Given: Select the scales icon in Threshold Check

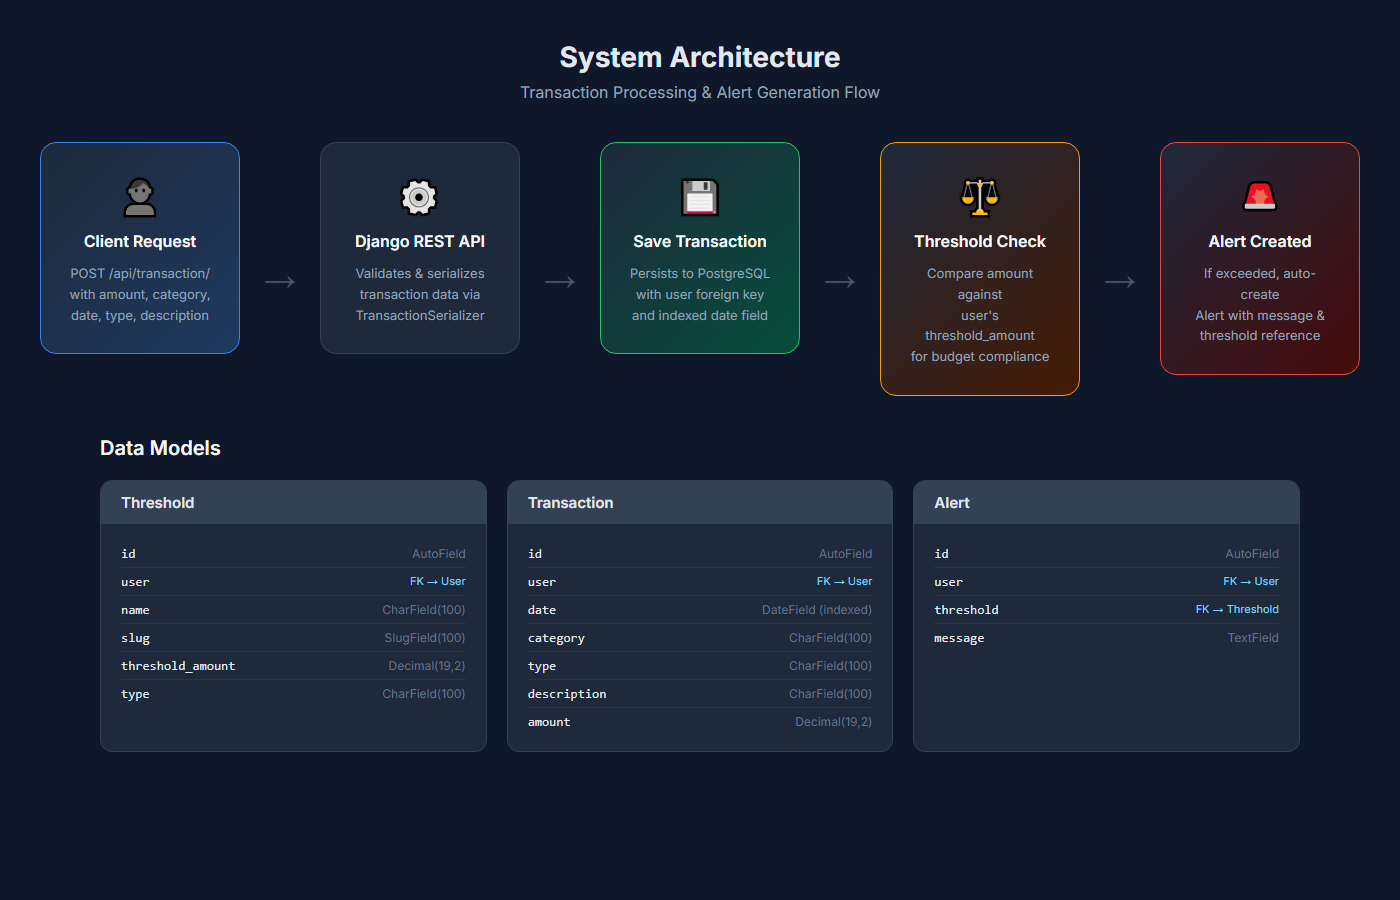Looking at the screenshot, I should [980, 197].
